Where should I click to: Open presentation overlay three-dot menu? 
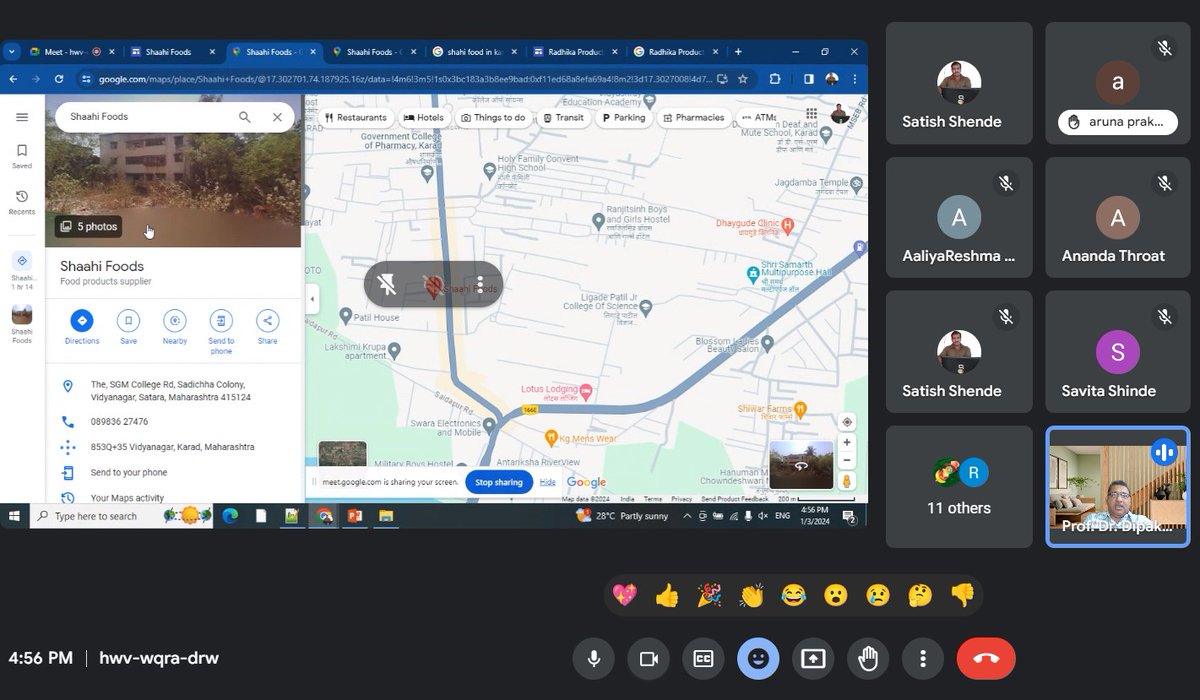480,286
